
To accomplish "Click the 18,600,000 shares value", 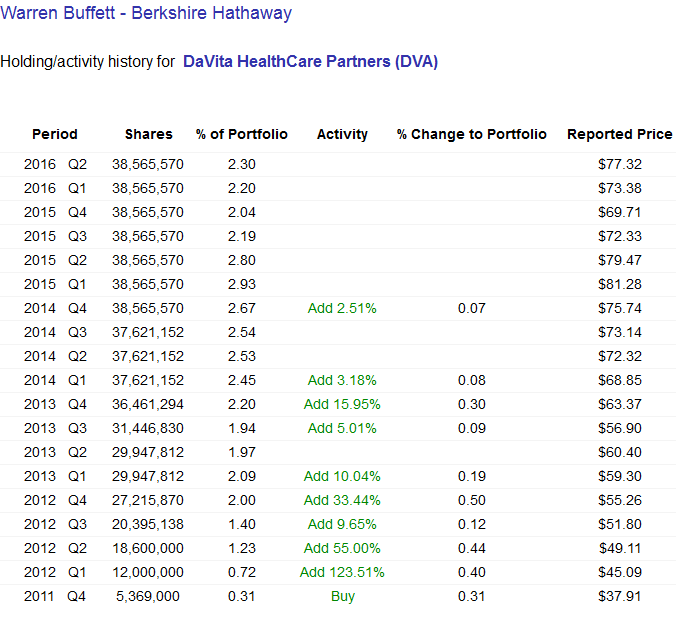I will tap(148, 549).
